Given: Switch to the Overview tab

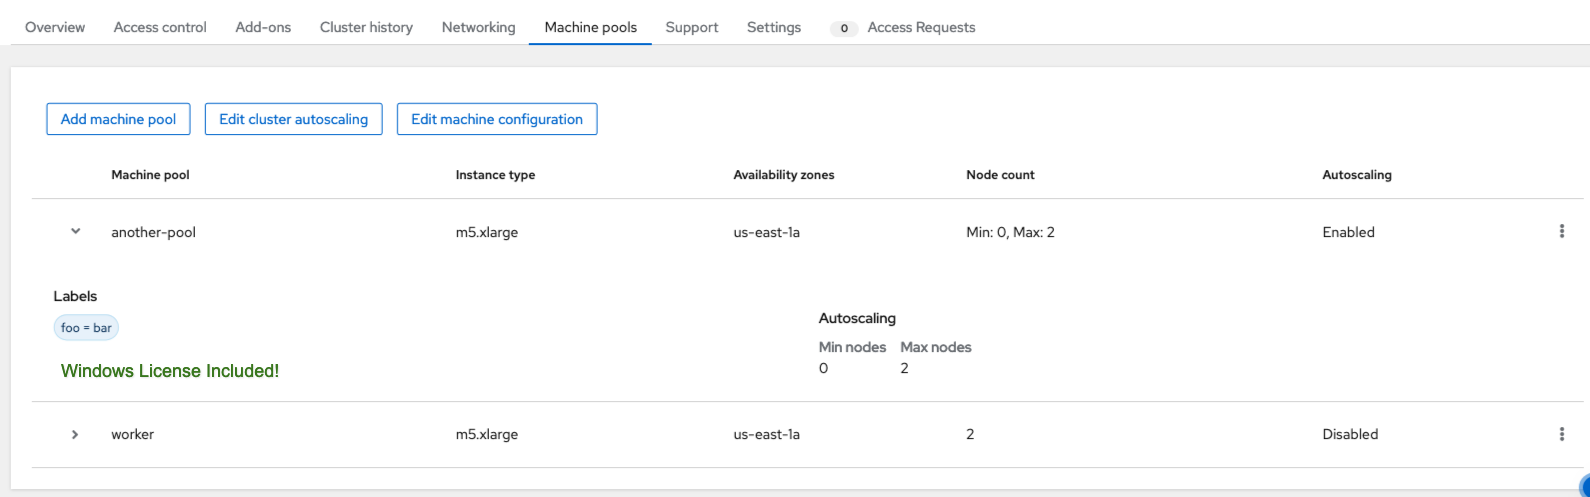Looking at the screenshot, I should [x=55, y=27].
